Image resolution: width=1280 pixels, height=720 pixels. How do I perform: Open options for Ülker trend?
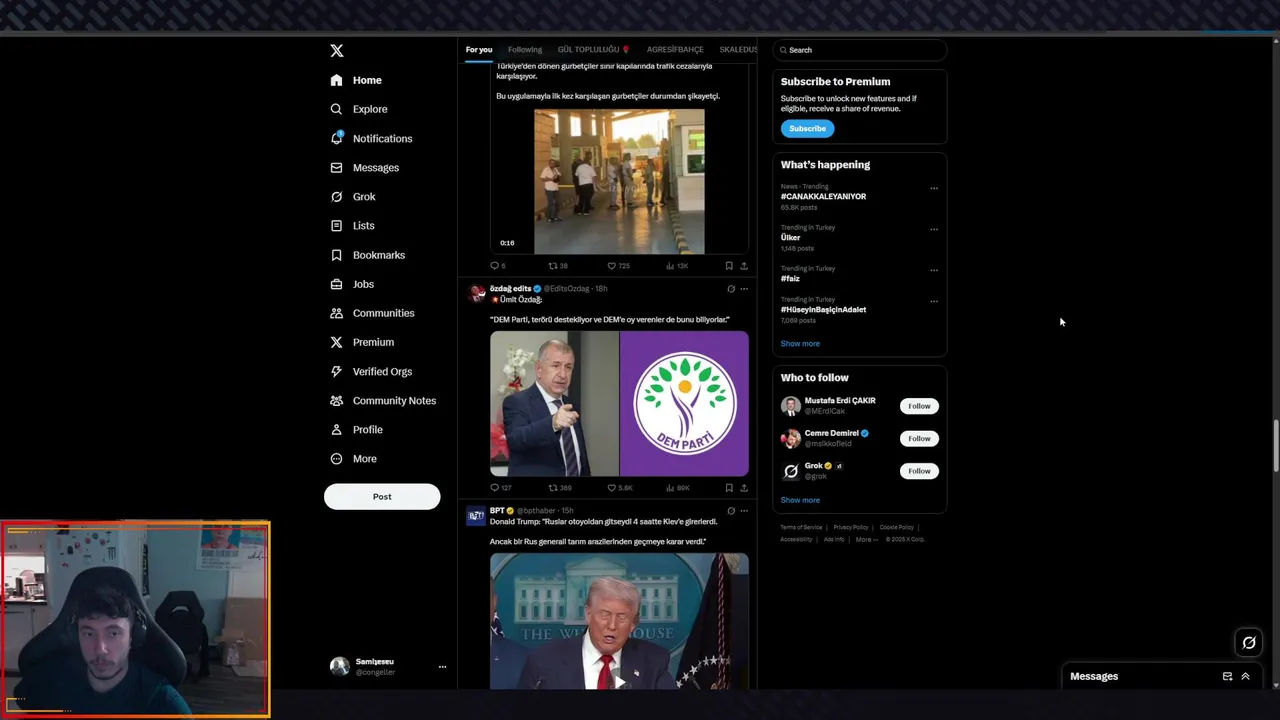(934, 229)
